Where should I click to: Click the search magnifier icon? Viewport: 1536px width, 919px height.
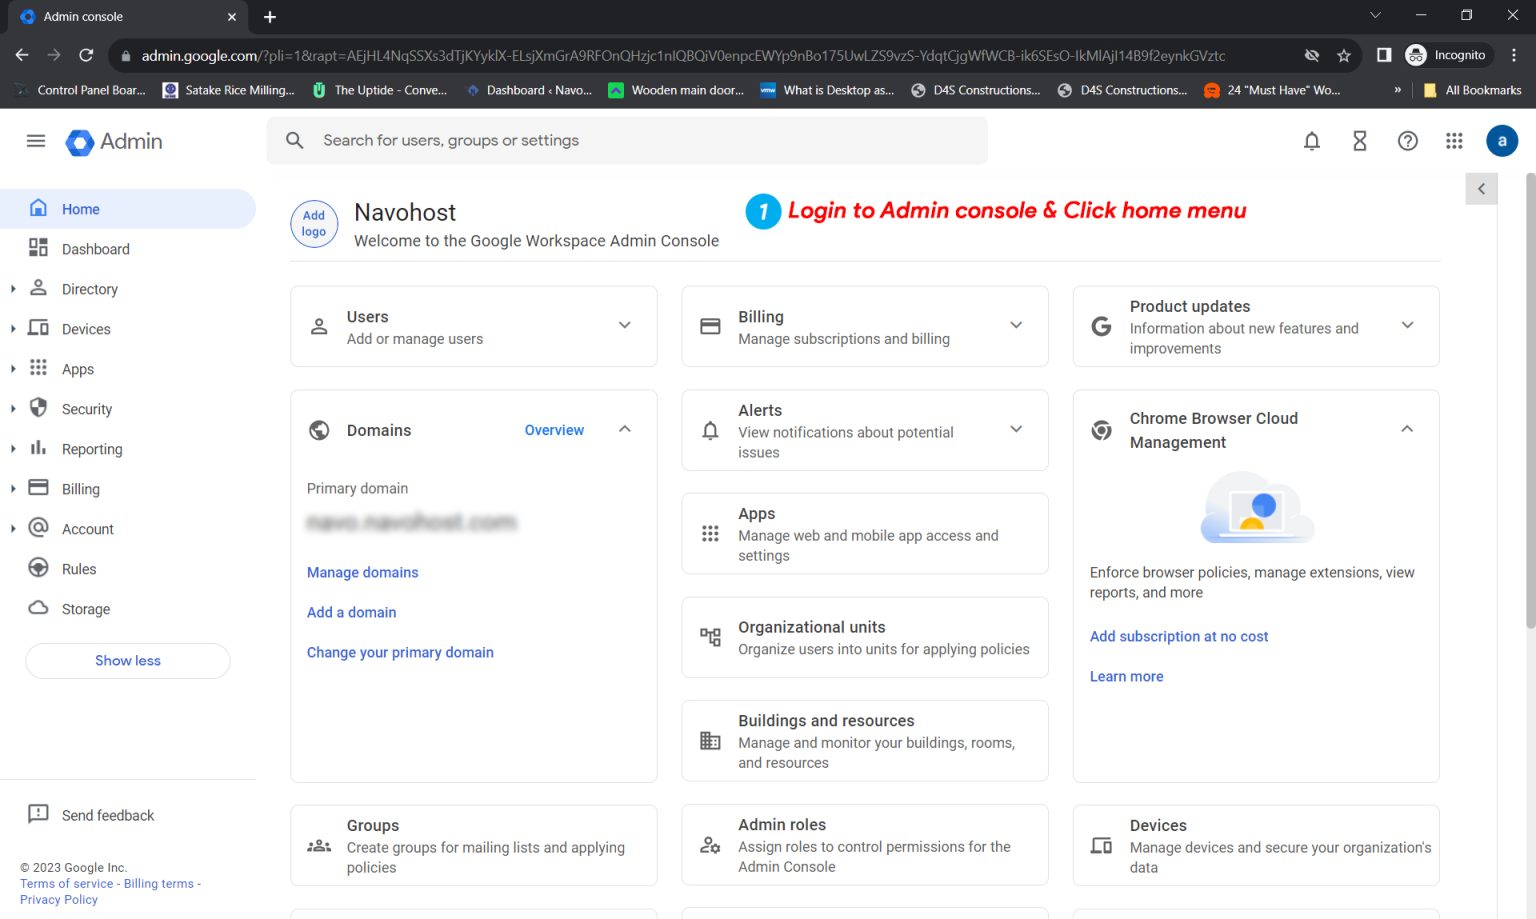pos(294,140)
